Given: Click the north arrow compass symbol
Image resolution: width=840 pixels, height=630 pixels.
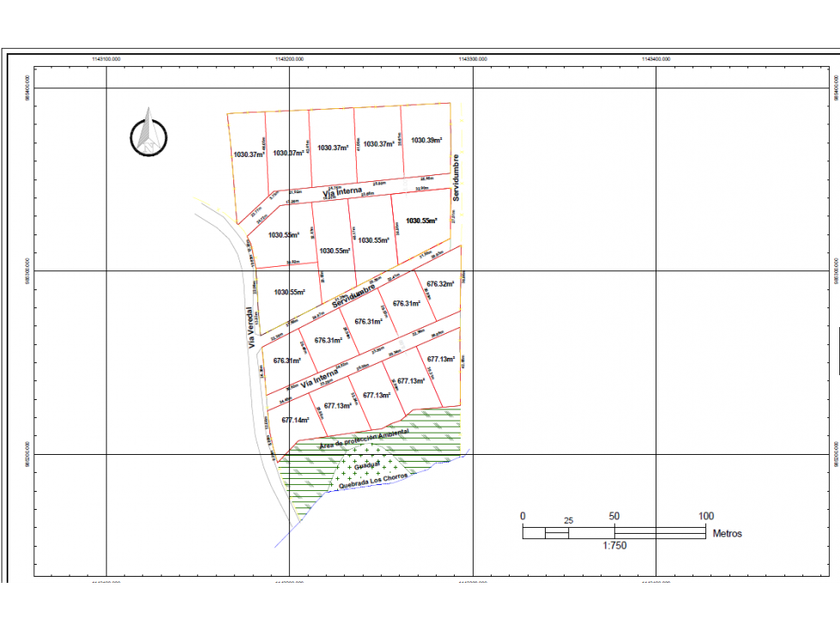Looking at the screenshot, I should click(148, 132).
